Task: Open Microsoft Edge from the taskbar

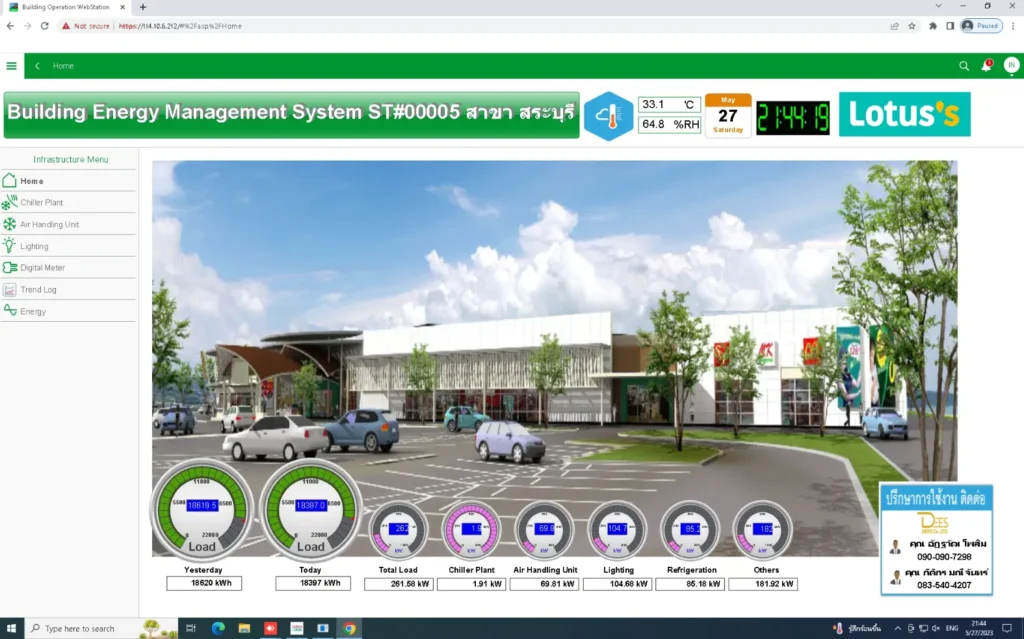Action: click(x=218, y=629)
